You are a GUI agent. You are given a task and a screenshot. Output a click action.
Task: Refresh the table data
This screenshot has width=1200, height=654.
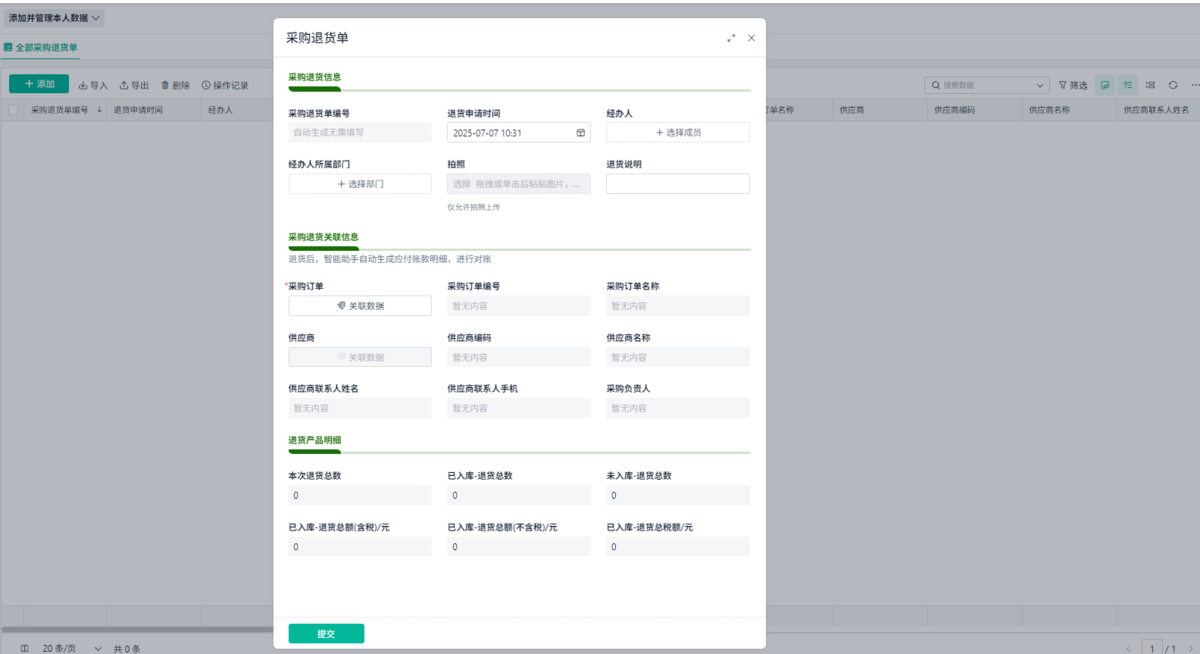pos(1173,85)
